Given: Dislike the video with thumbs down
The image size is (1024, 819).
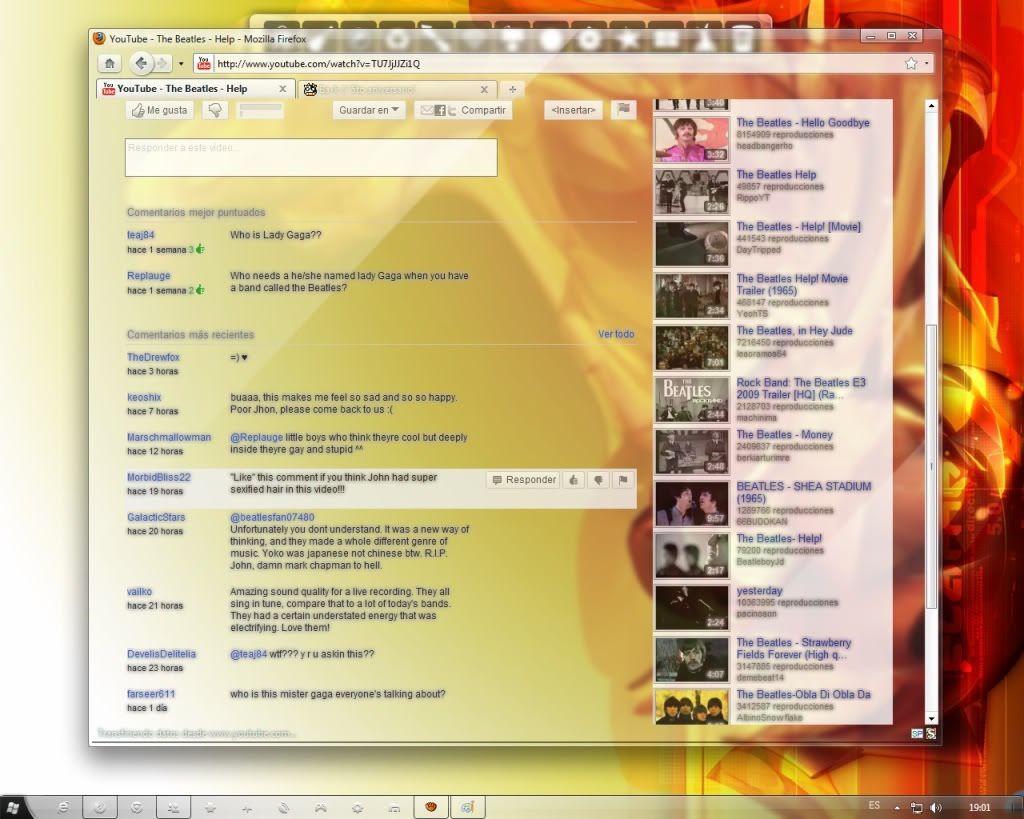Looking at the screenshot, I should pos(215,110).
